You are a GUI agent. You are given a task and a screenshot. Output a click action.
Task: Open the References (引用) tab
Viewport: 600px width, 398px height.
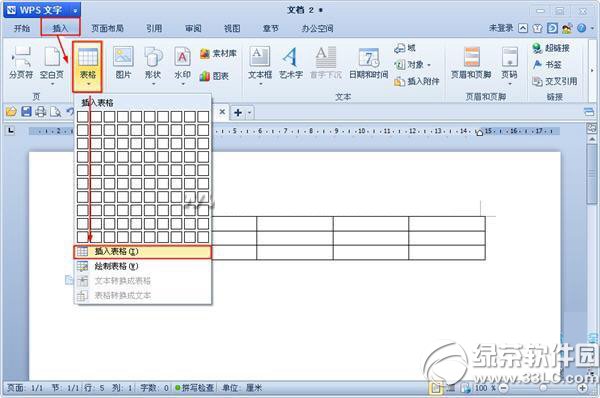pyautogui.click(x=154, y=28)
